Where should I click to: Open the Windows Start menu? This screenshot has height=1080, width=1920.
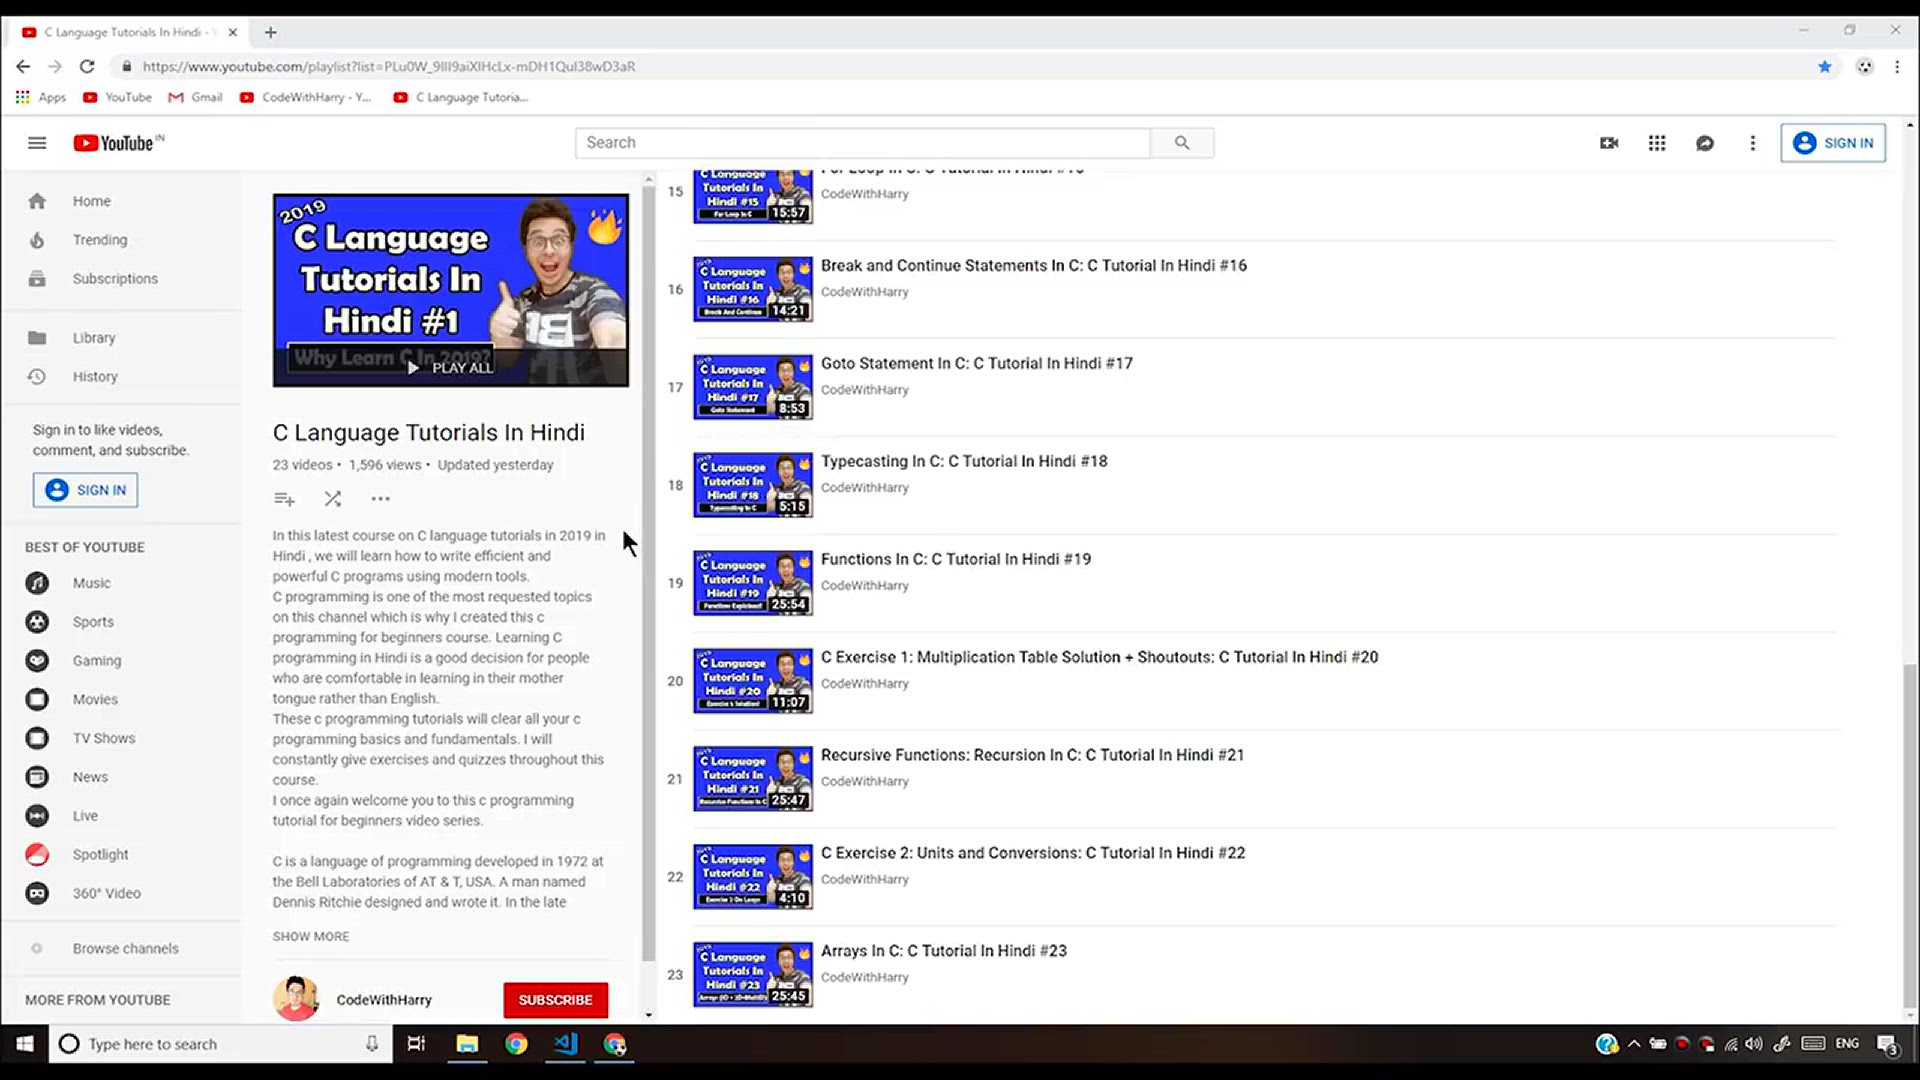pyautogui.click(x=24, y=1044)
